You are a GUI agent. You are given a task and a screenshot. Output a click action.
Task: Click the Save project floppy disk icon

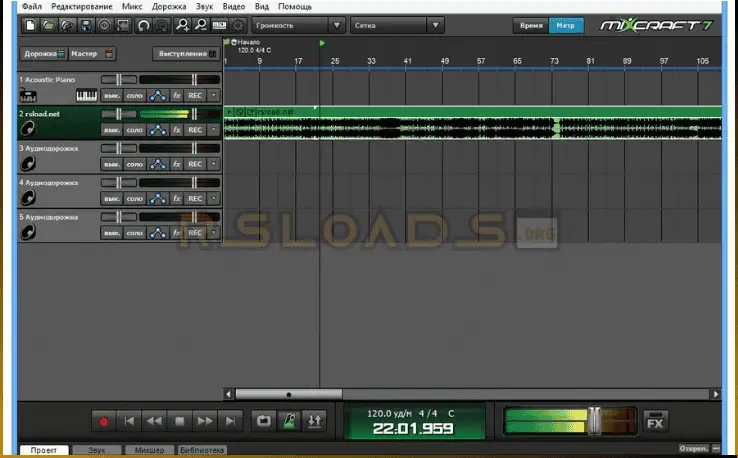click(x=85, y=24)
